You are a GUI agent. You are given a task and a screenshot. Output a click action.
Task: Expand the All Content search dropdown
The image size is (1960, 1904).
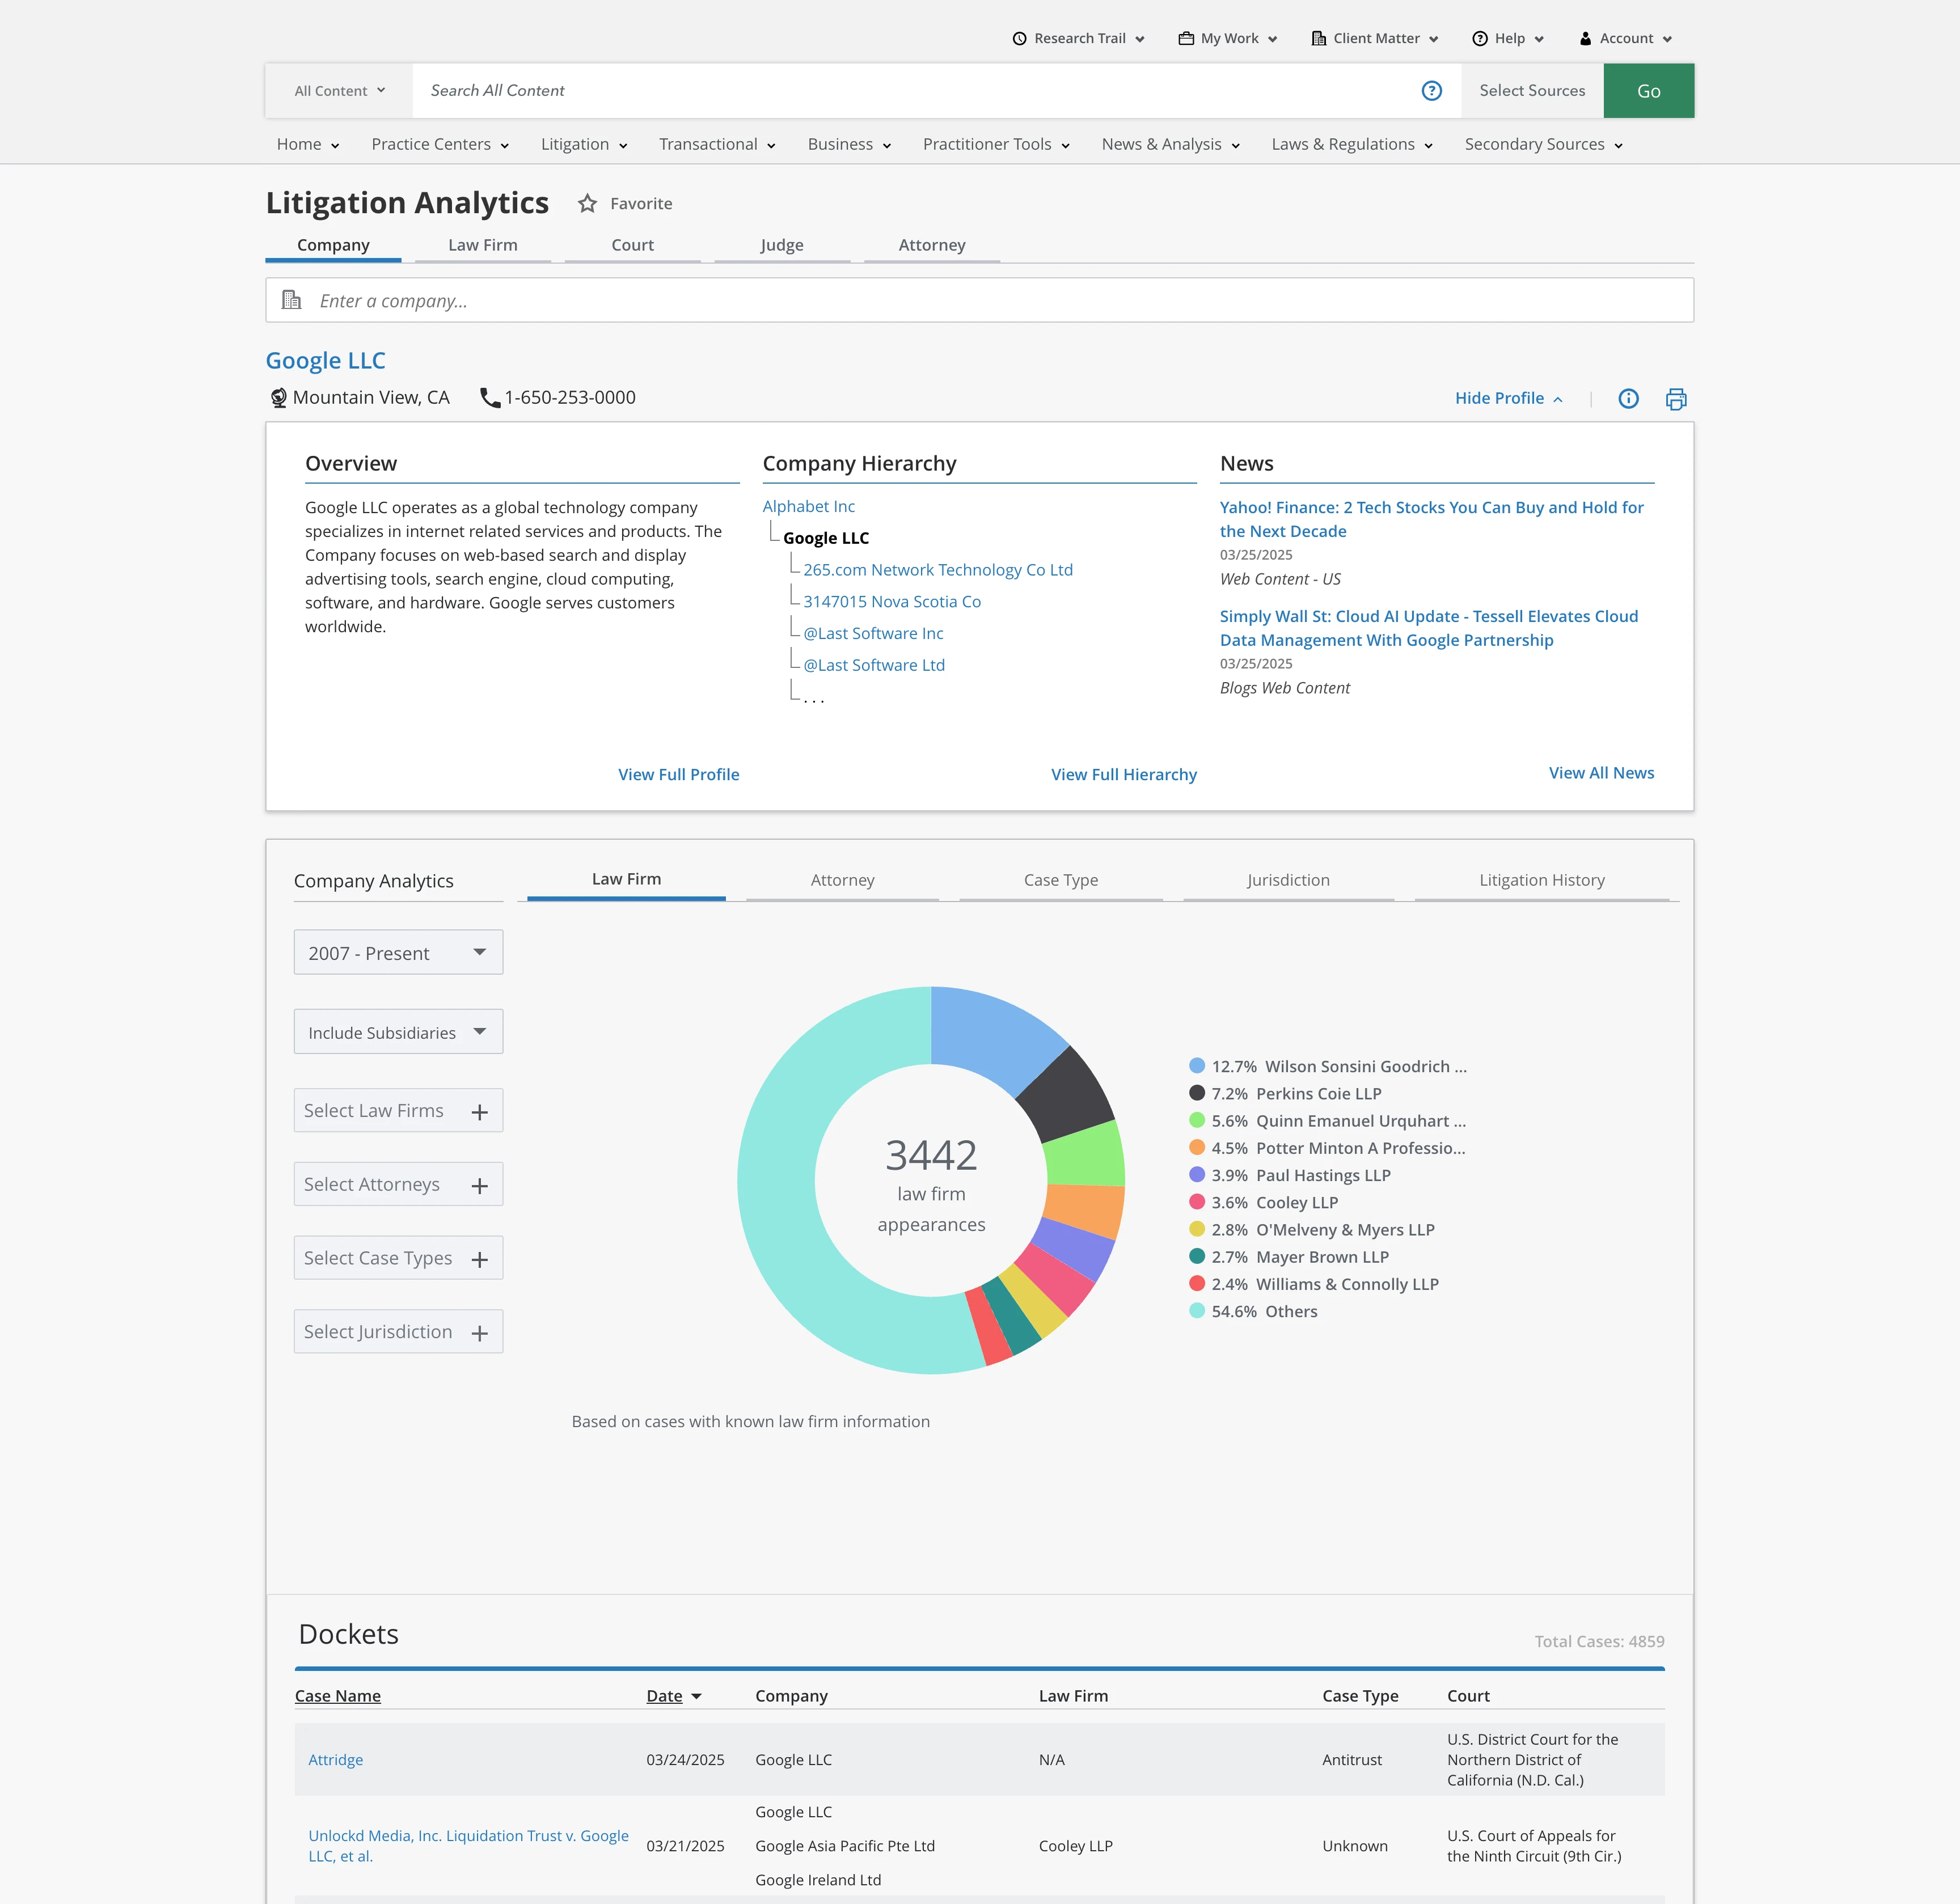pyautogui.click(x=339, y=91)
